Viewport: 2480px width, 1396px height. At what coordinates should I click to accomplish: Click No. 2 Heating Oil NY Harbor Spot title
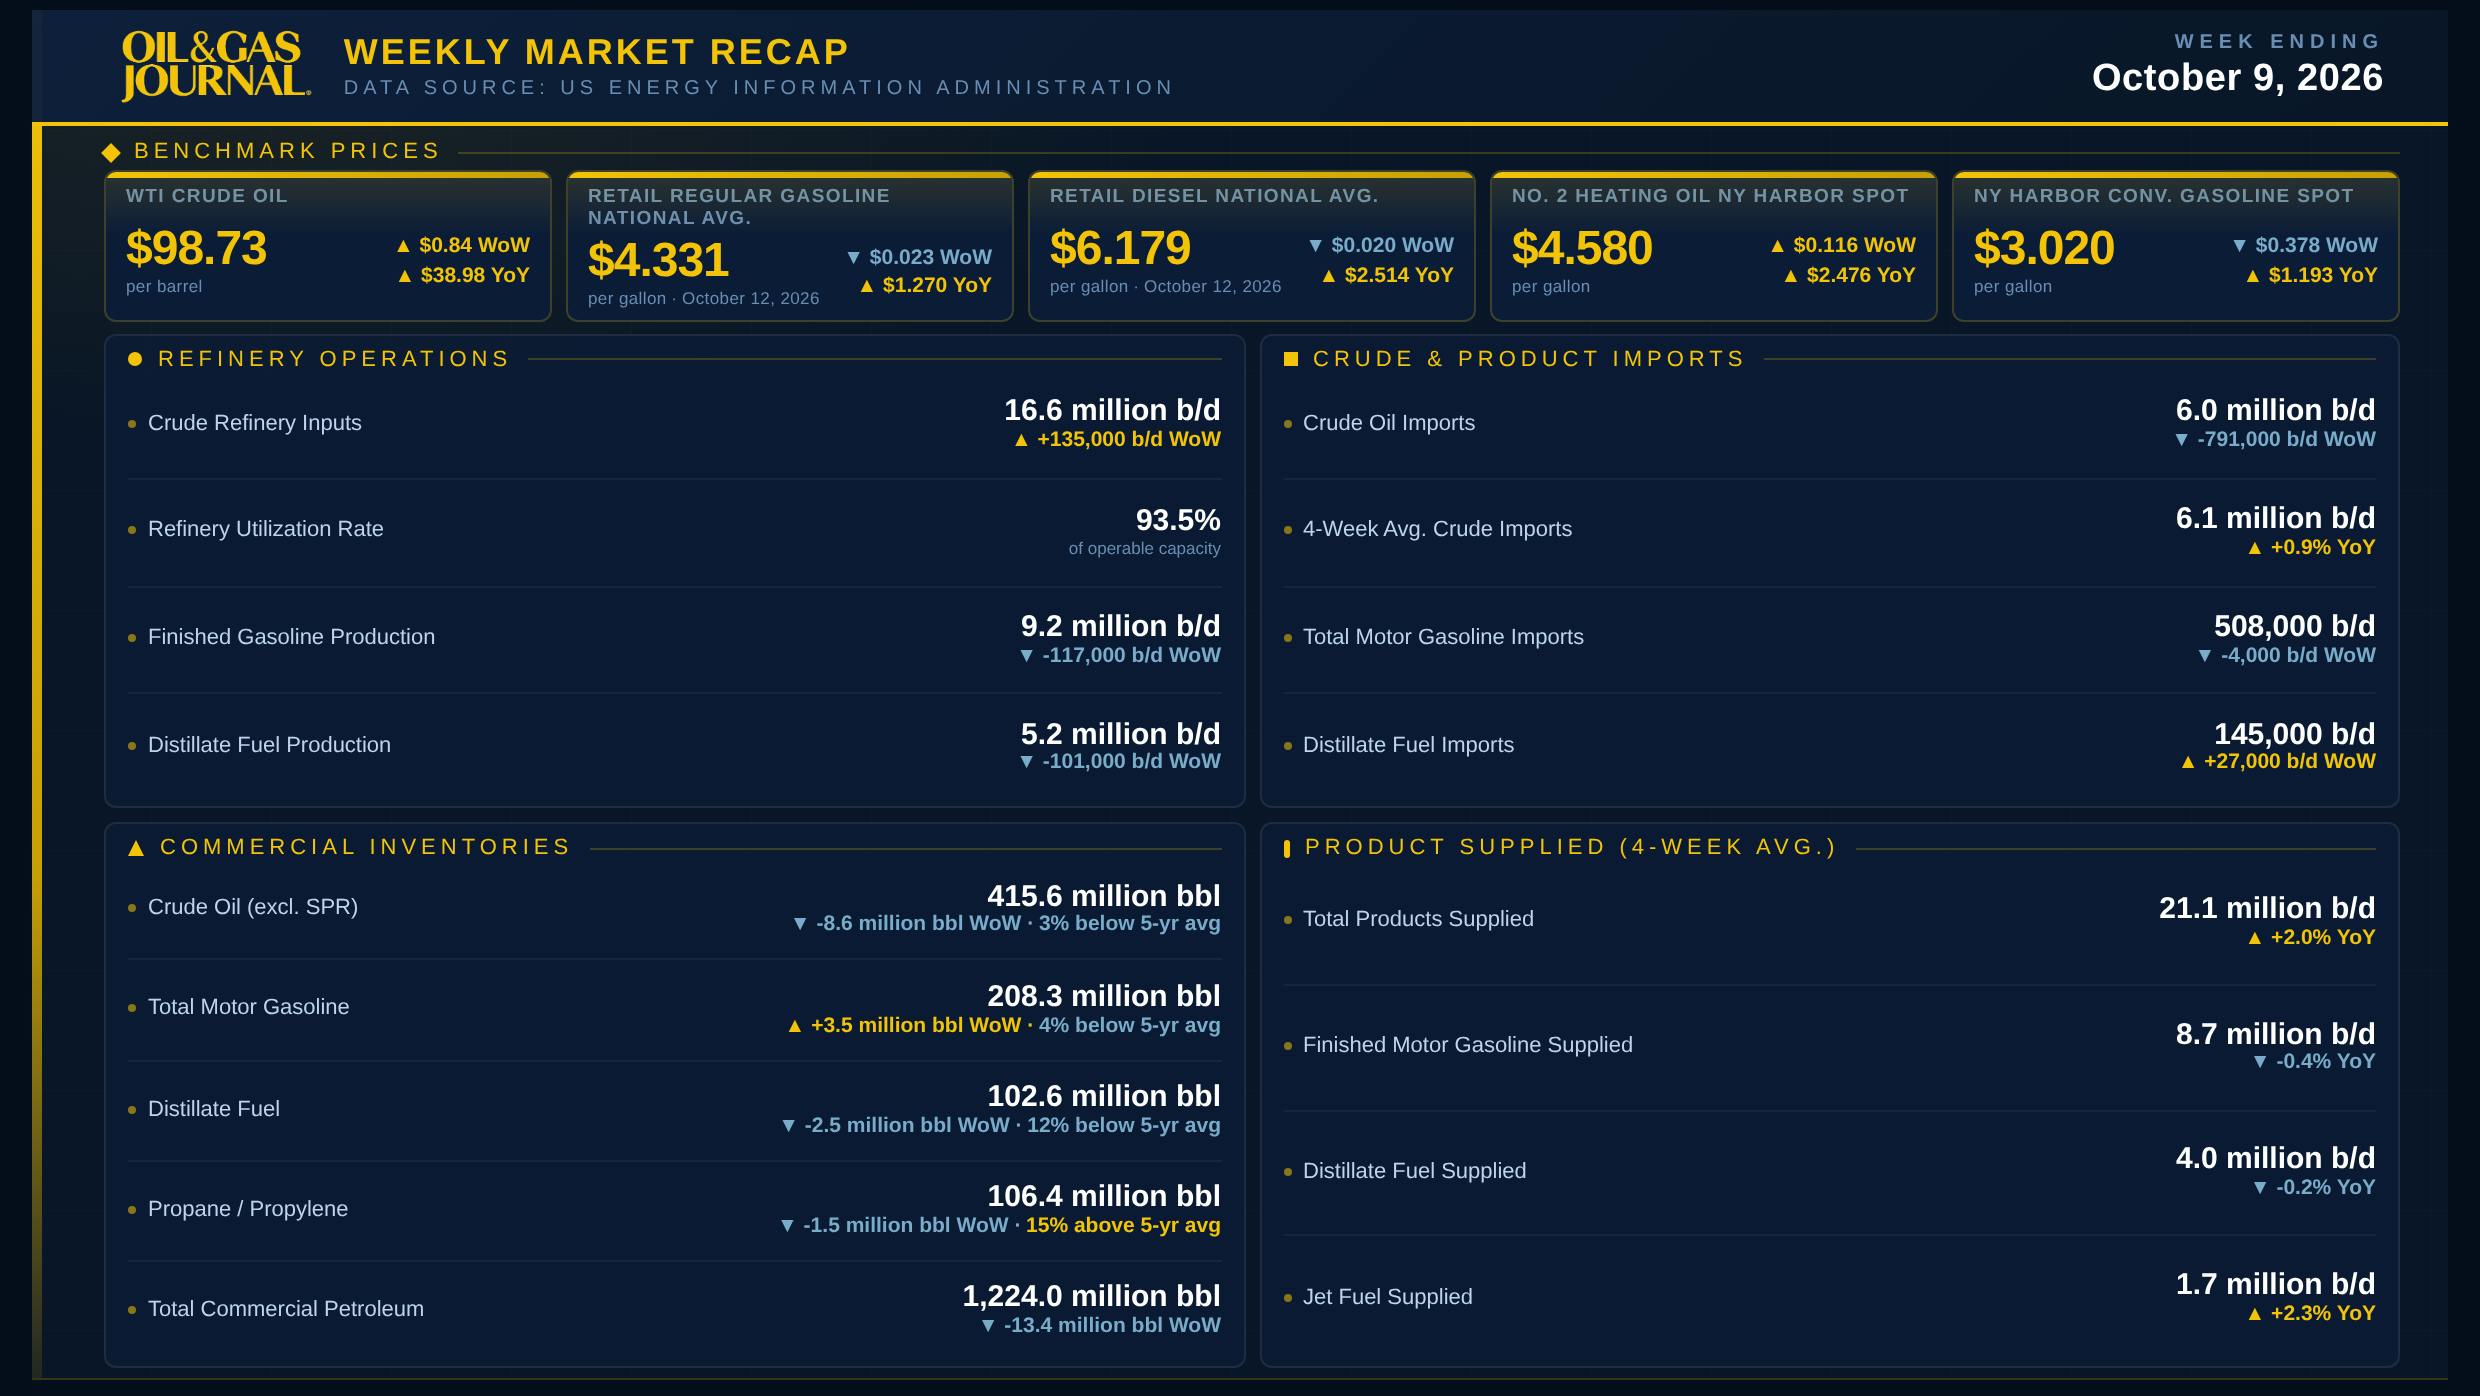pyautogui.click(x=1710, y=196)
